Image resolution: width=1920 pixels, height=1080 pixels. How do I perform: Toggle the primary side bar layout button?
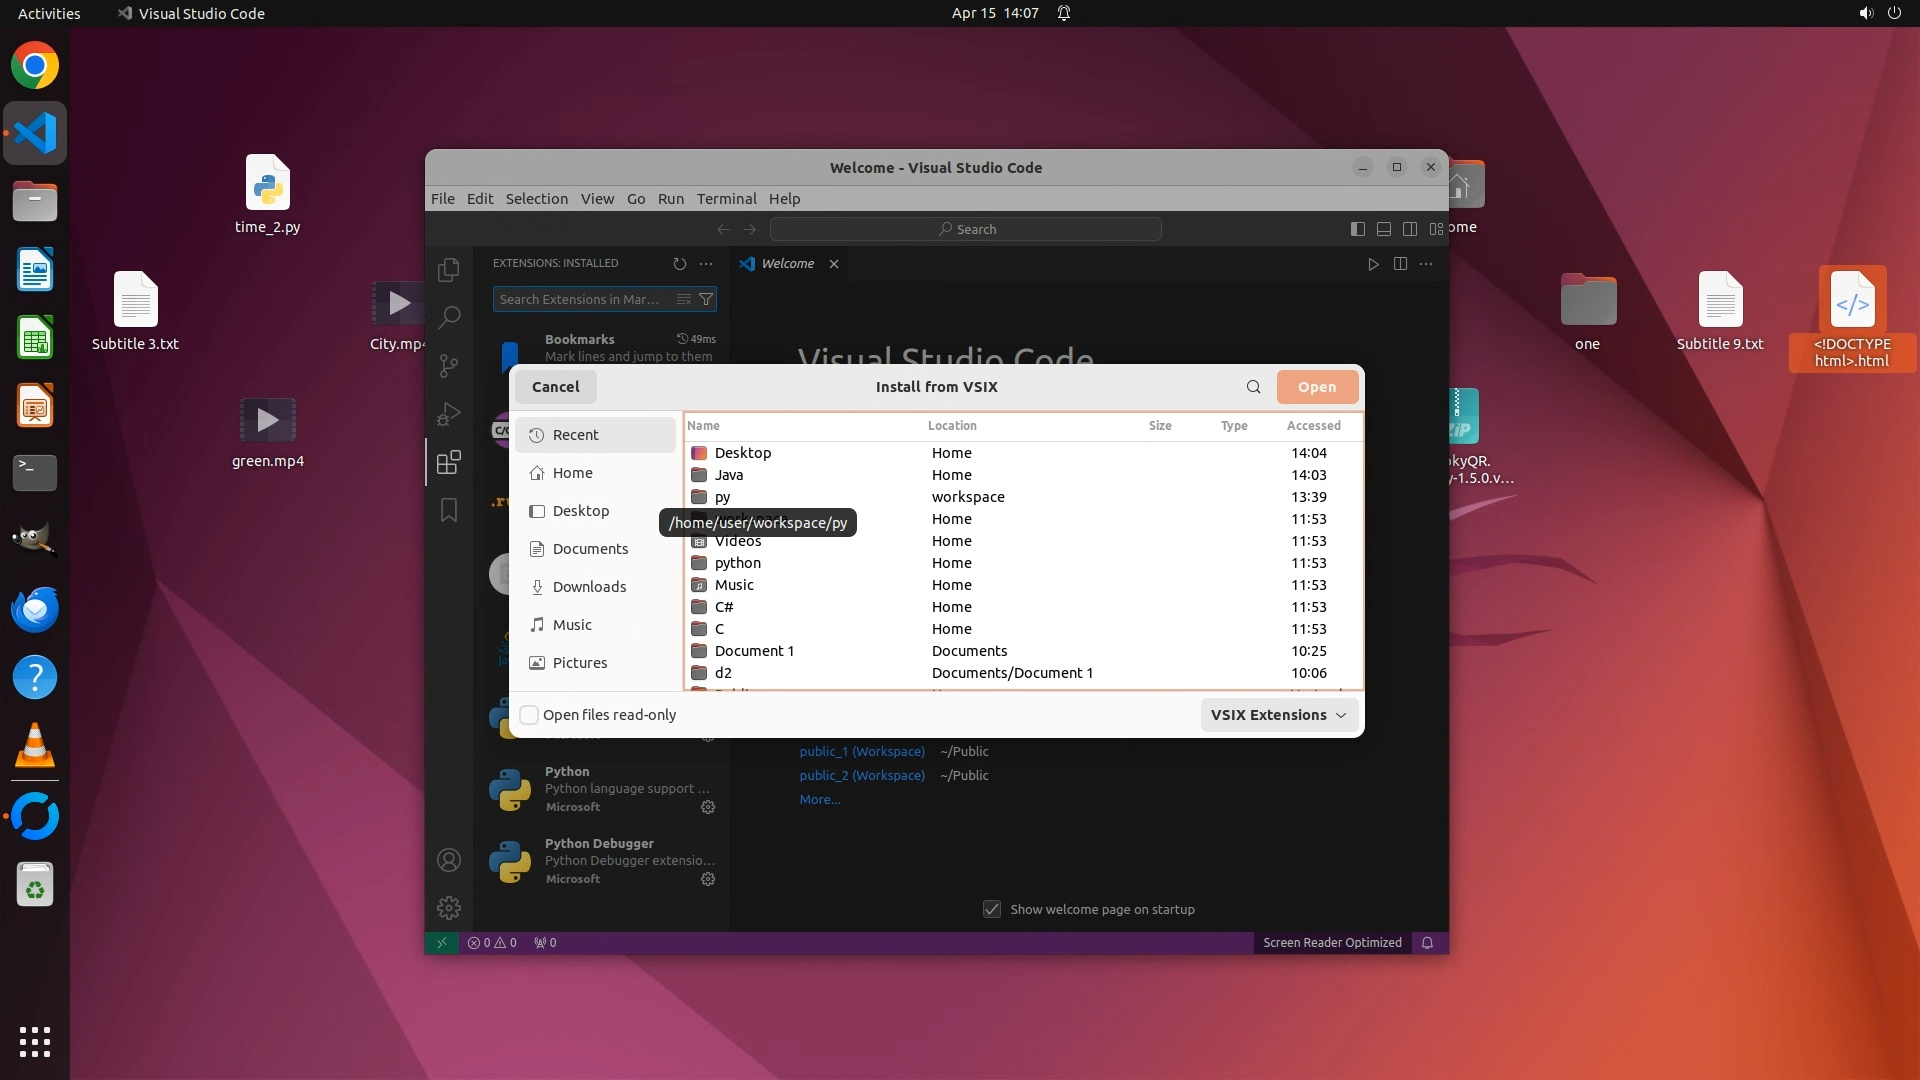coord(1357,229)
